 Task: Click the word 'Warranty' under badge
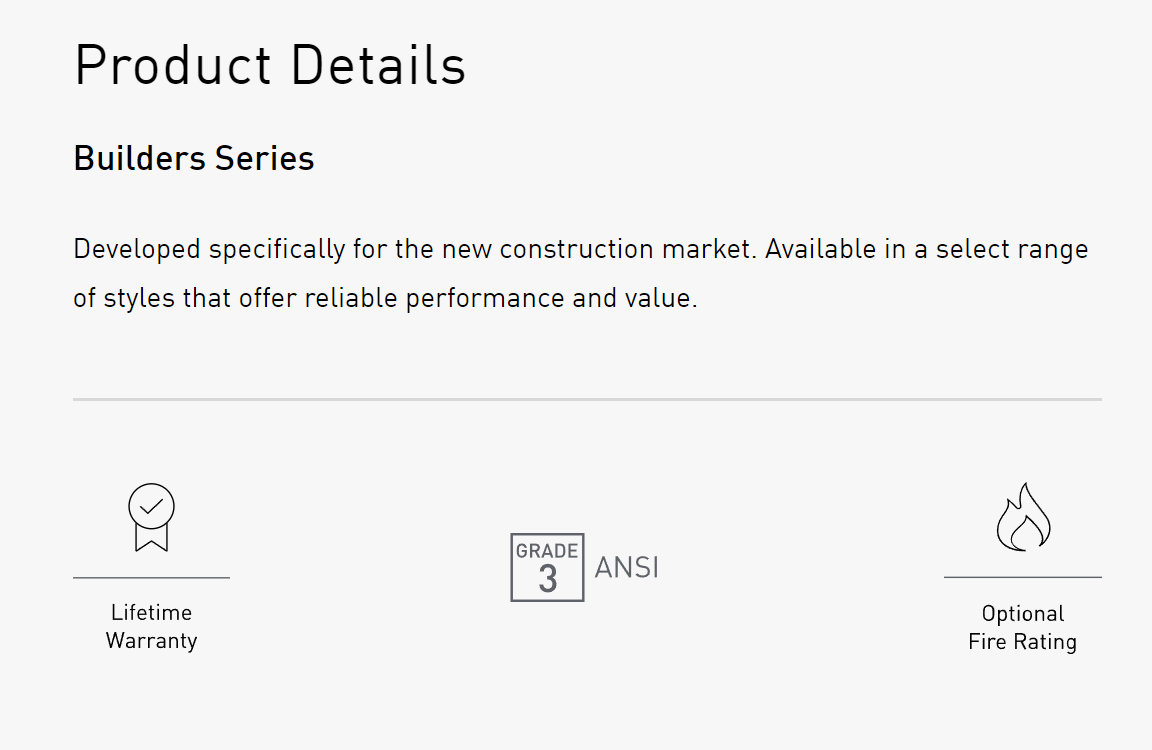pyautogui.click(x=151, y=641)
